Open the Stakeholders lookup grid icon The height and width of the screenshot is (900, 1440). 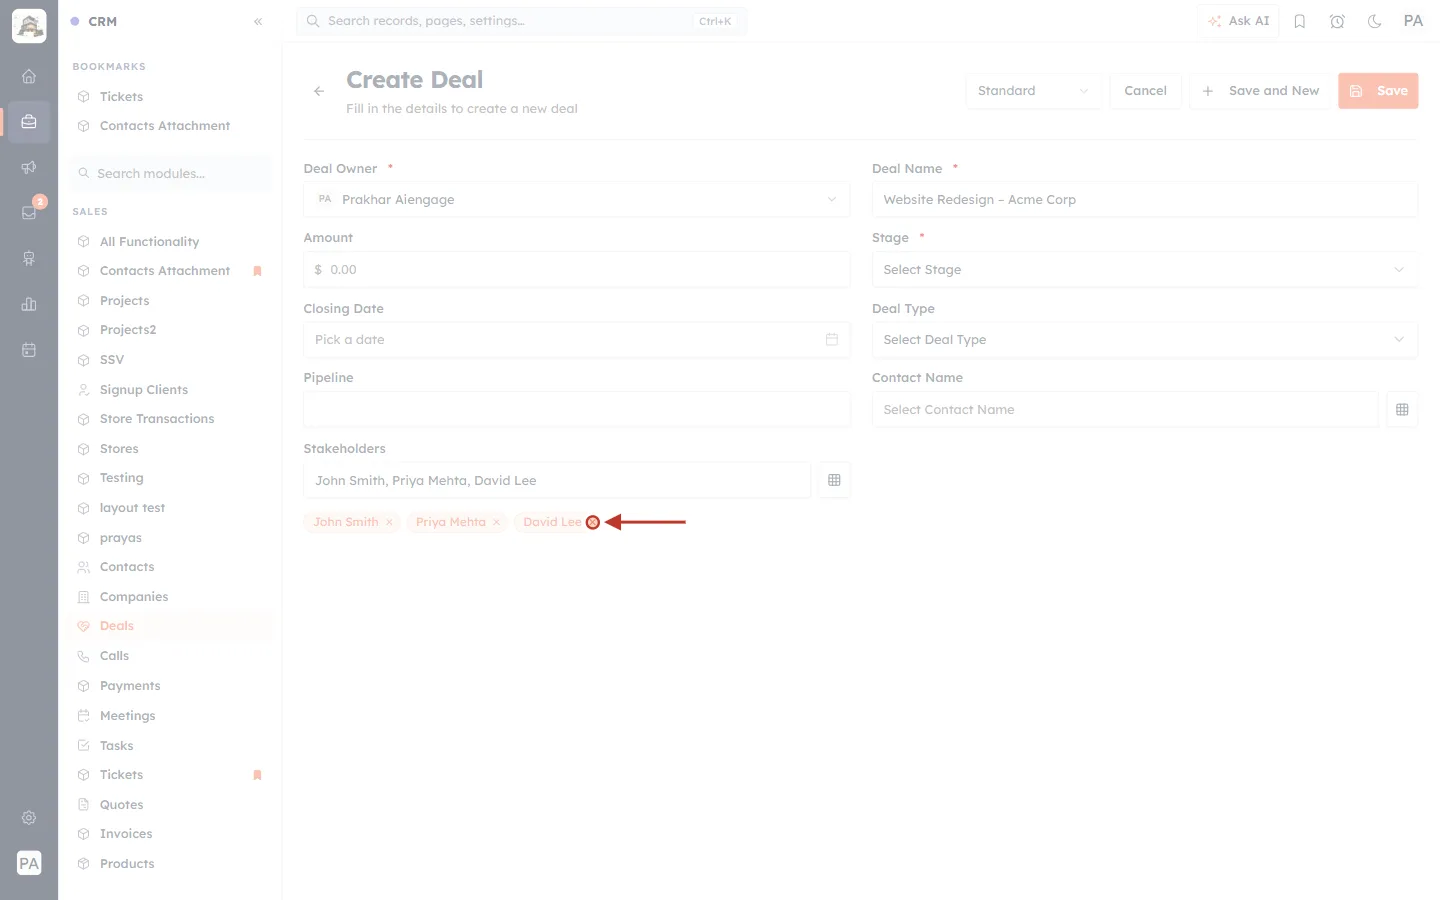[x=834, y=480]
